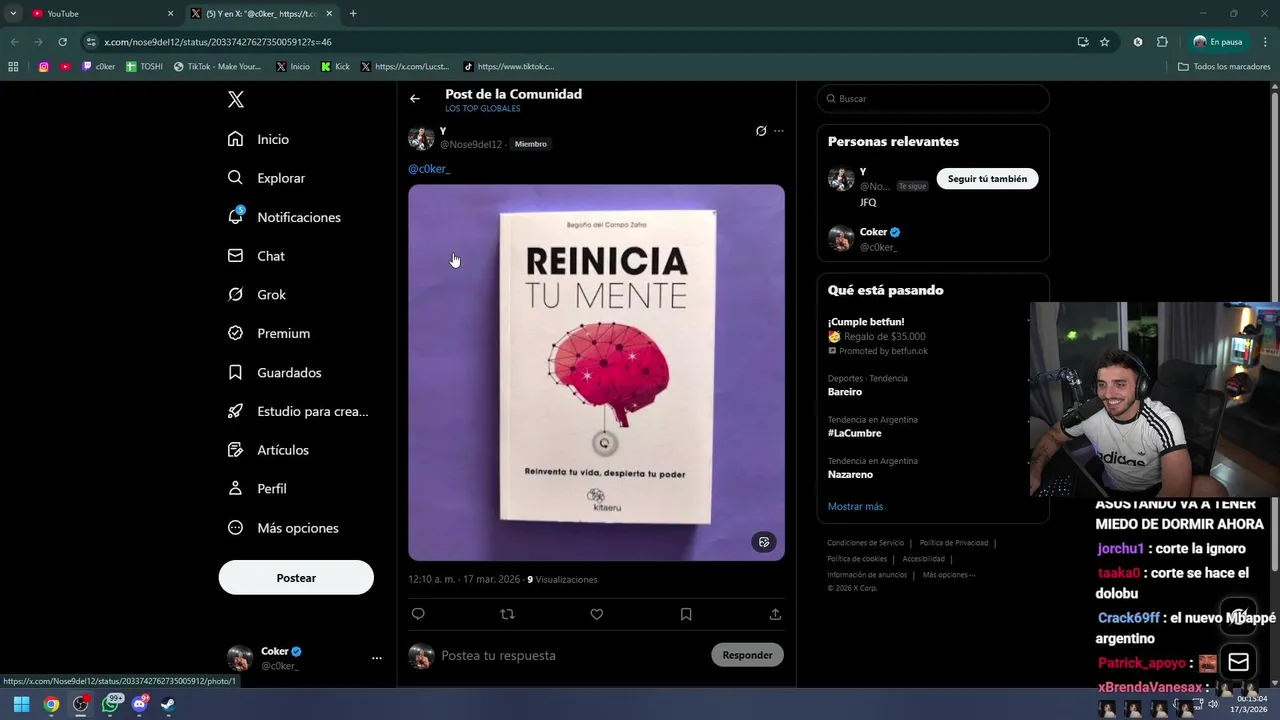Bookmark this page with star icon

pyautogui.click(x=1104, y=42)
